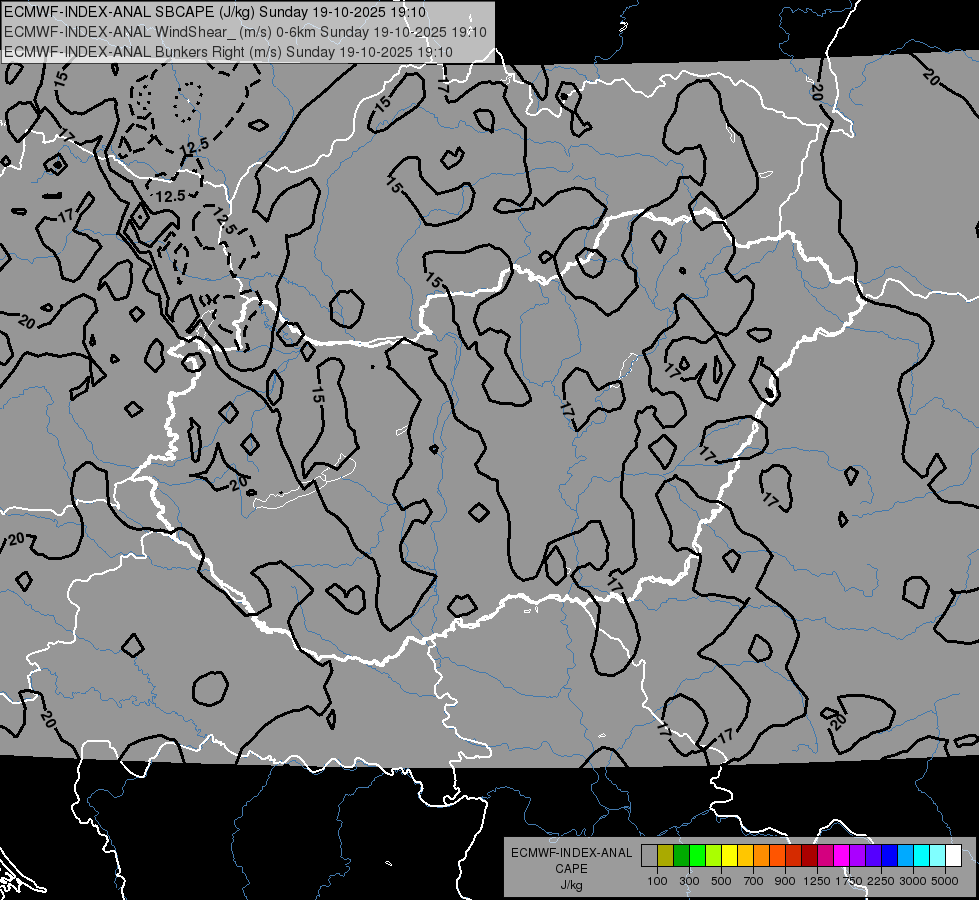This screenshot has height=900, width=979.
Task: Click the ECMWF-INDEX-ANAL legend title
Action: pos(571,853)
